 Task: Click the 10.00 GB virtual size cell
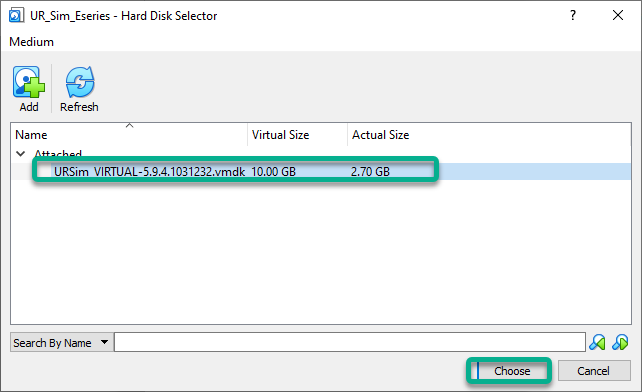click(x=273, y=172)
